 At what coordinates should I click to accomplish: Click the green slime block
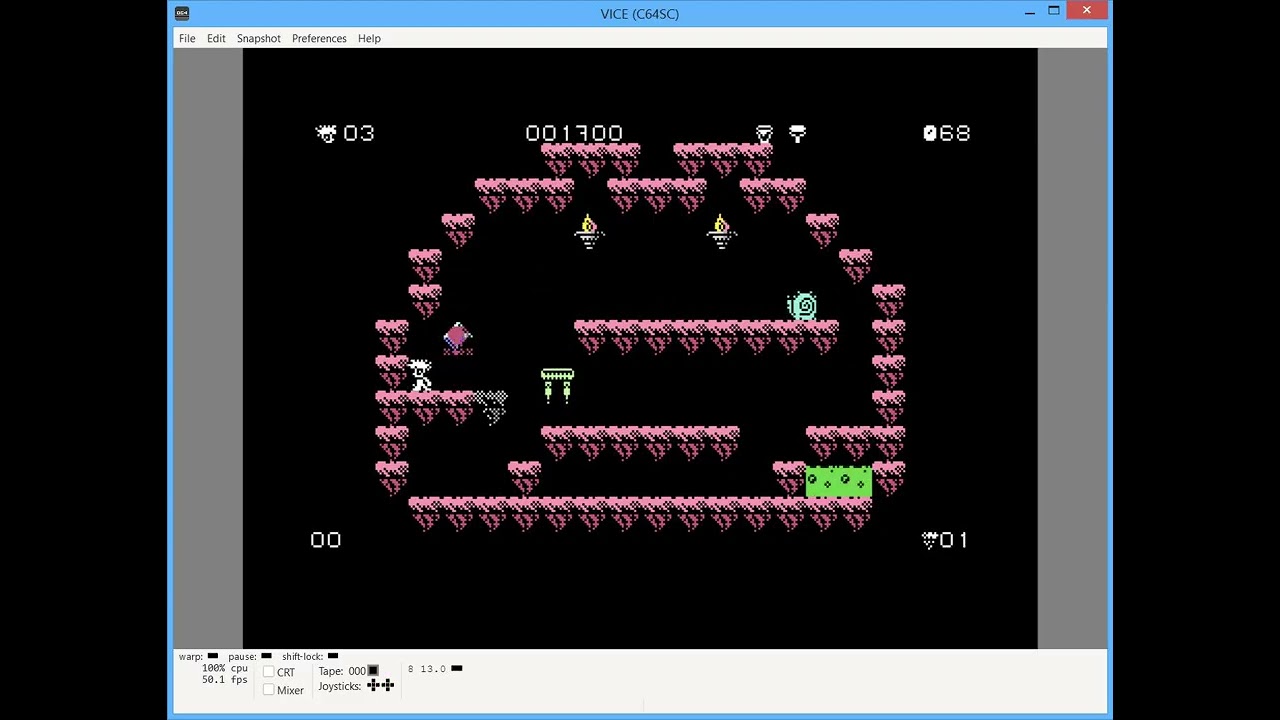[x=839, y=482]
